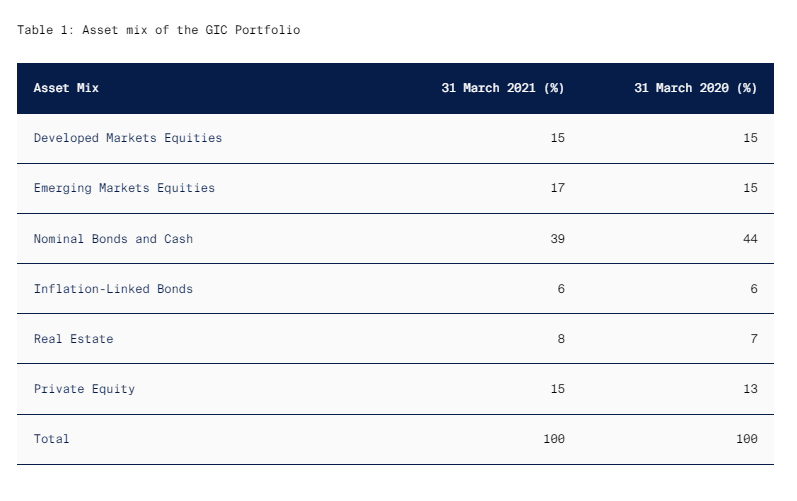Click the 2020 value 44 for Nominal Bonds

tap(750, 239)
